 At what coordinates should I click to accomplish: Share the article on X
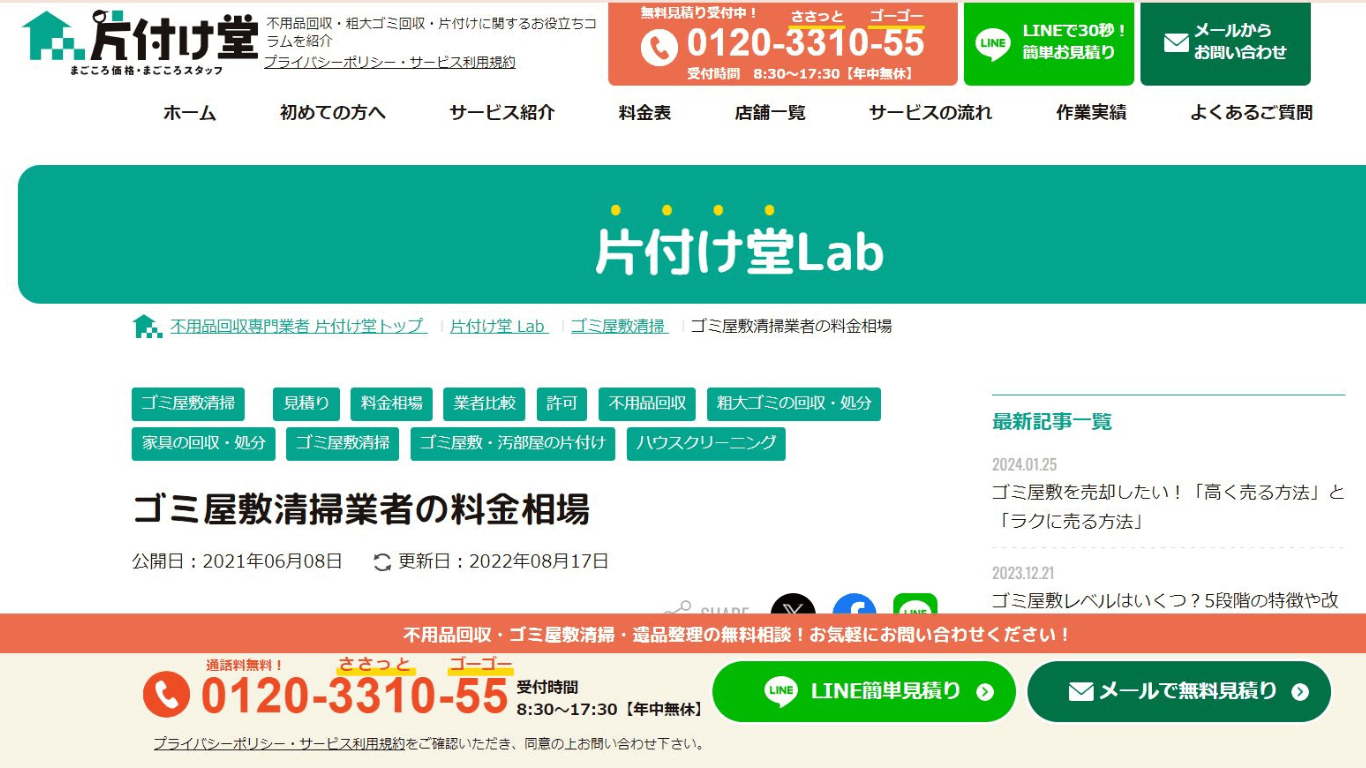[793, 606]
